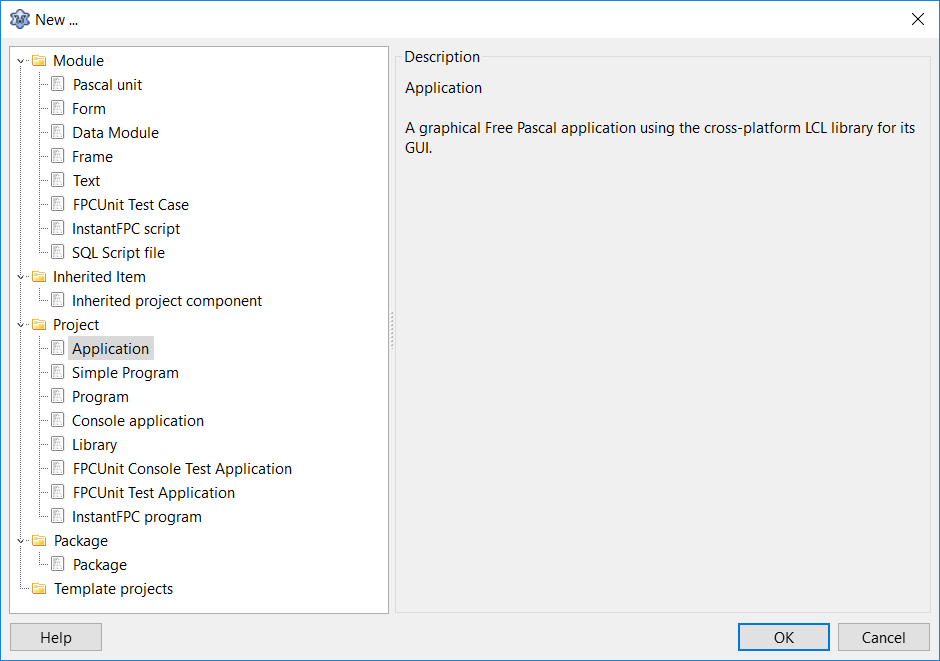Open Help for this dialog
940x661 pixels.
[x=56, y=637]
